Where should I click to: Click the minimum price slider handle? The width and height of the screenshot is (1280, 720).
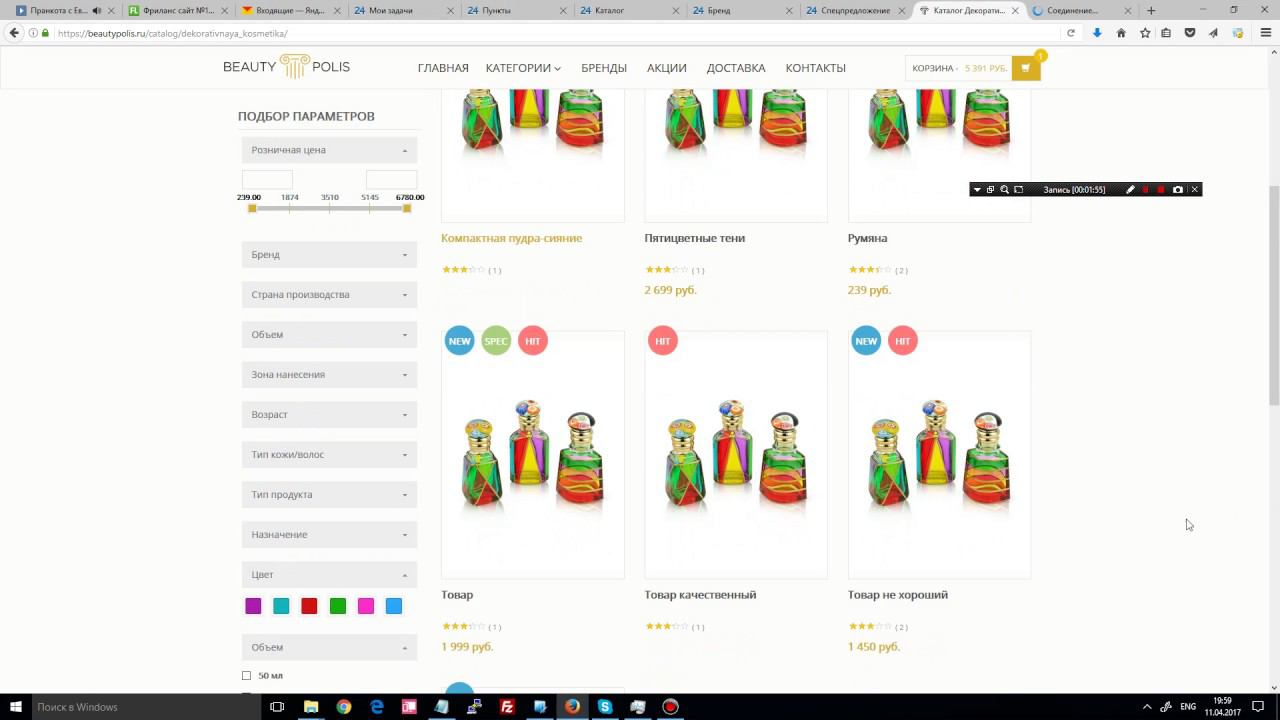[252, 208]
